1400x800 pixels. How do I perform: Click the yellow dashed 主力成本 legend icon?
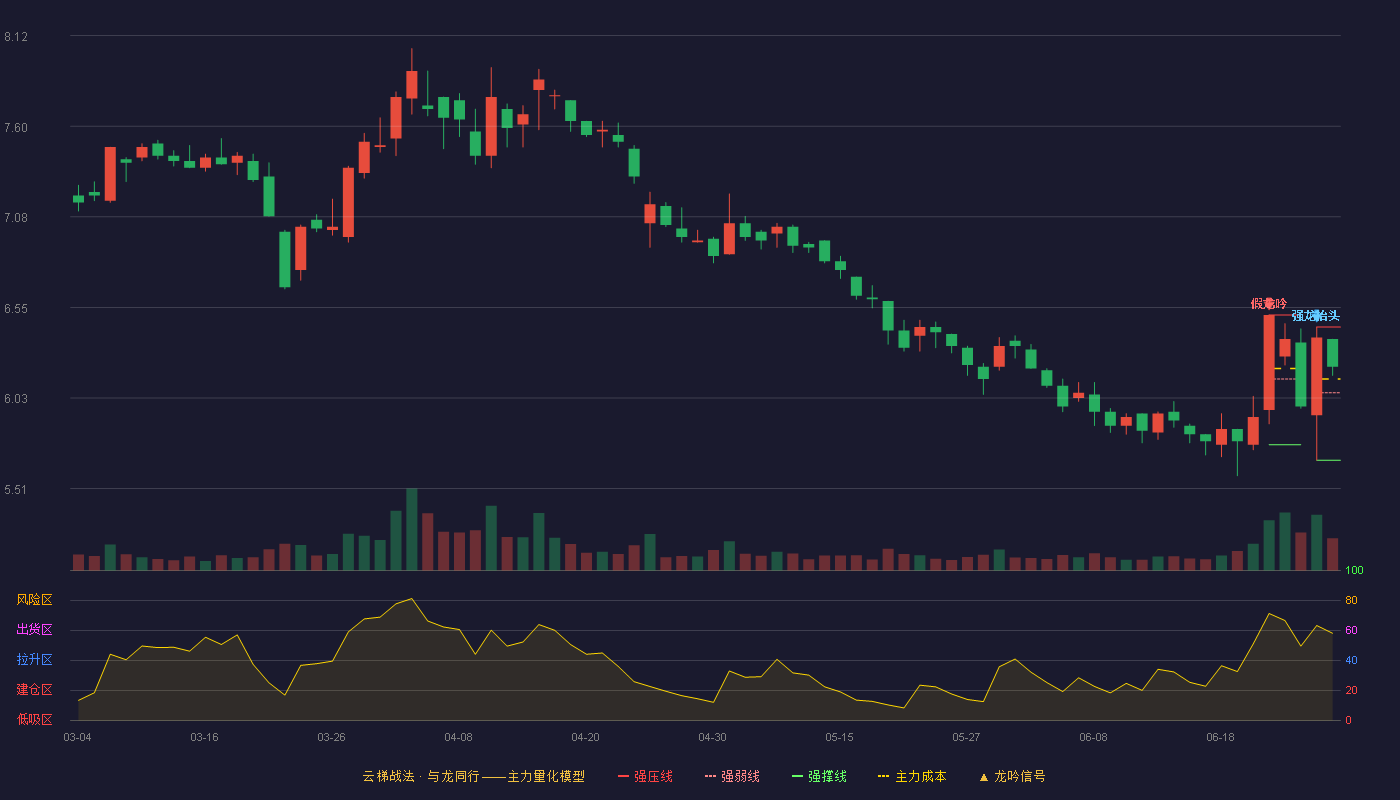[884, 776]
